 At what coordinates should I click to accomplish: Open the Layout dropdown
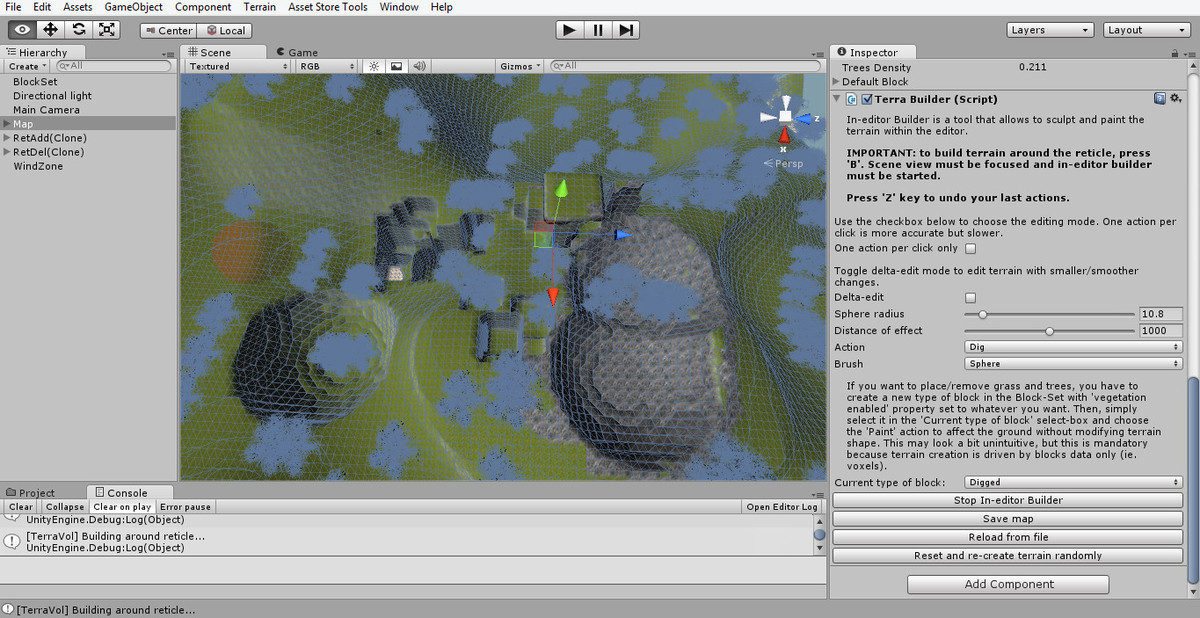click(x=1146, y=30)
